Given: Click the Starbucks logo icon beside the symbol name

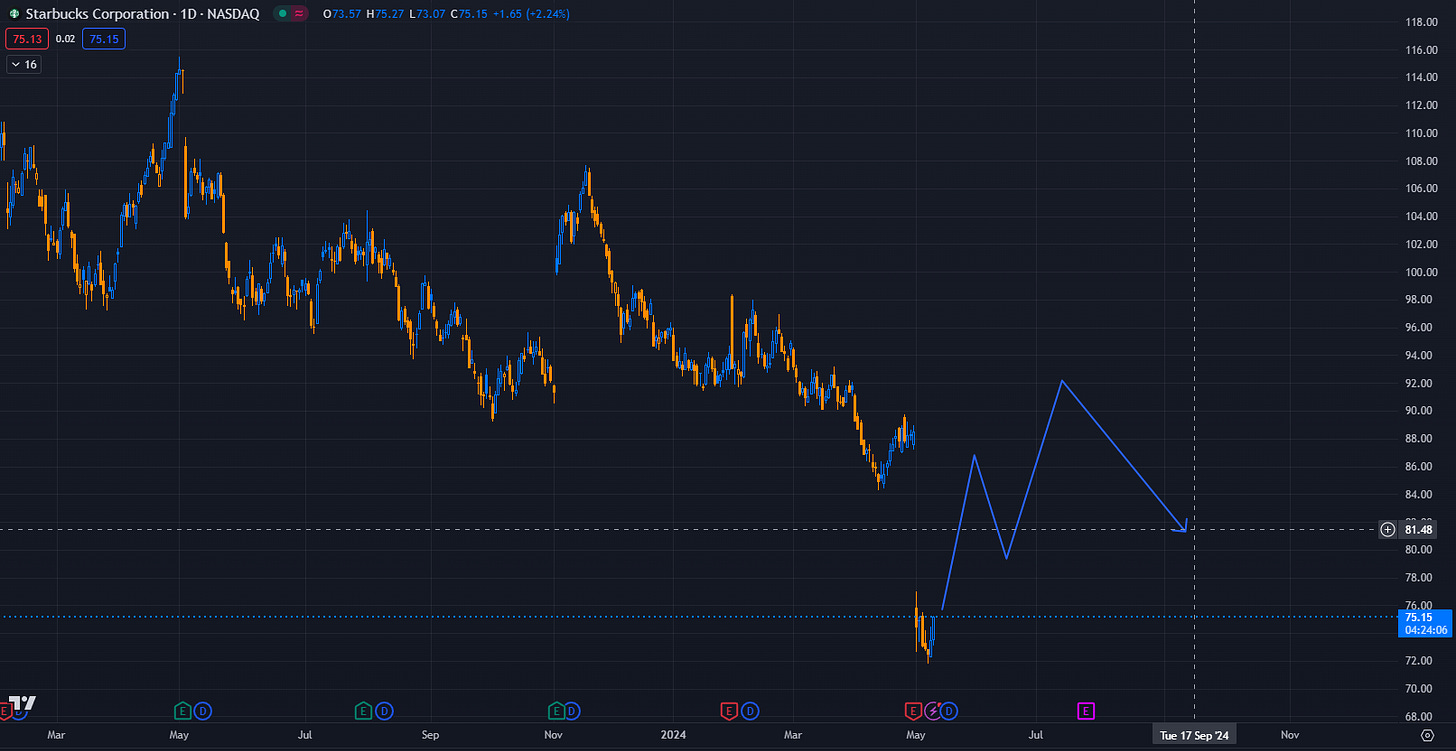Looking at the screenshot, I should (13, 14).
